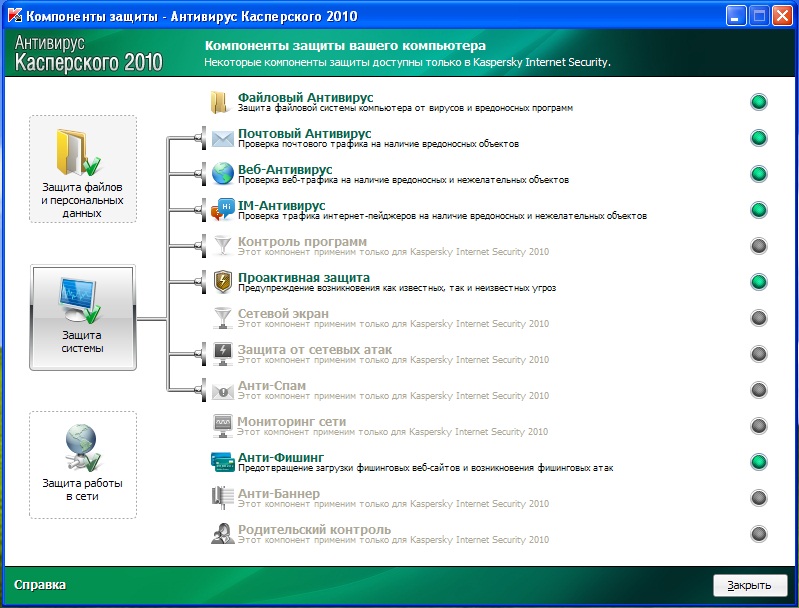
Task: Toggle Веб-Антивирус green status indicator
Action: pos(759,174)
